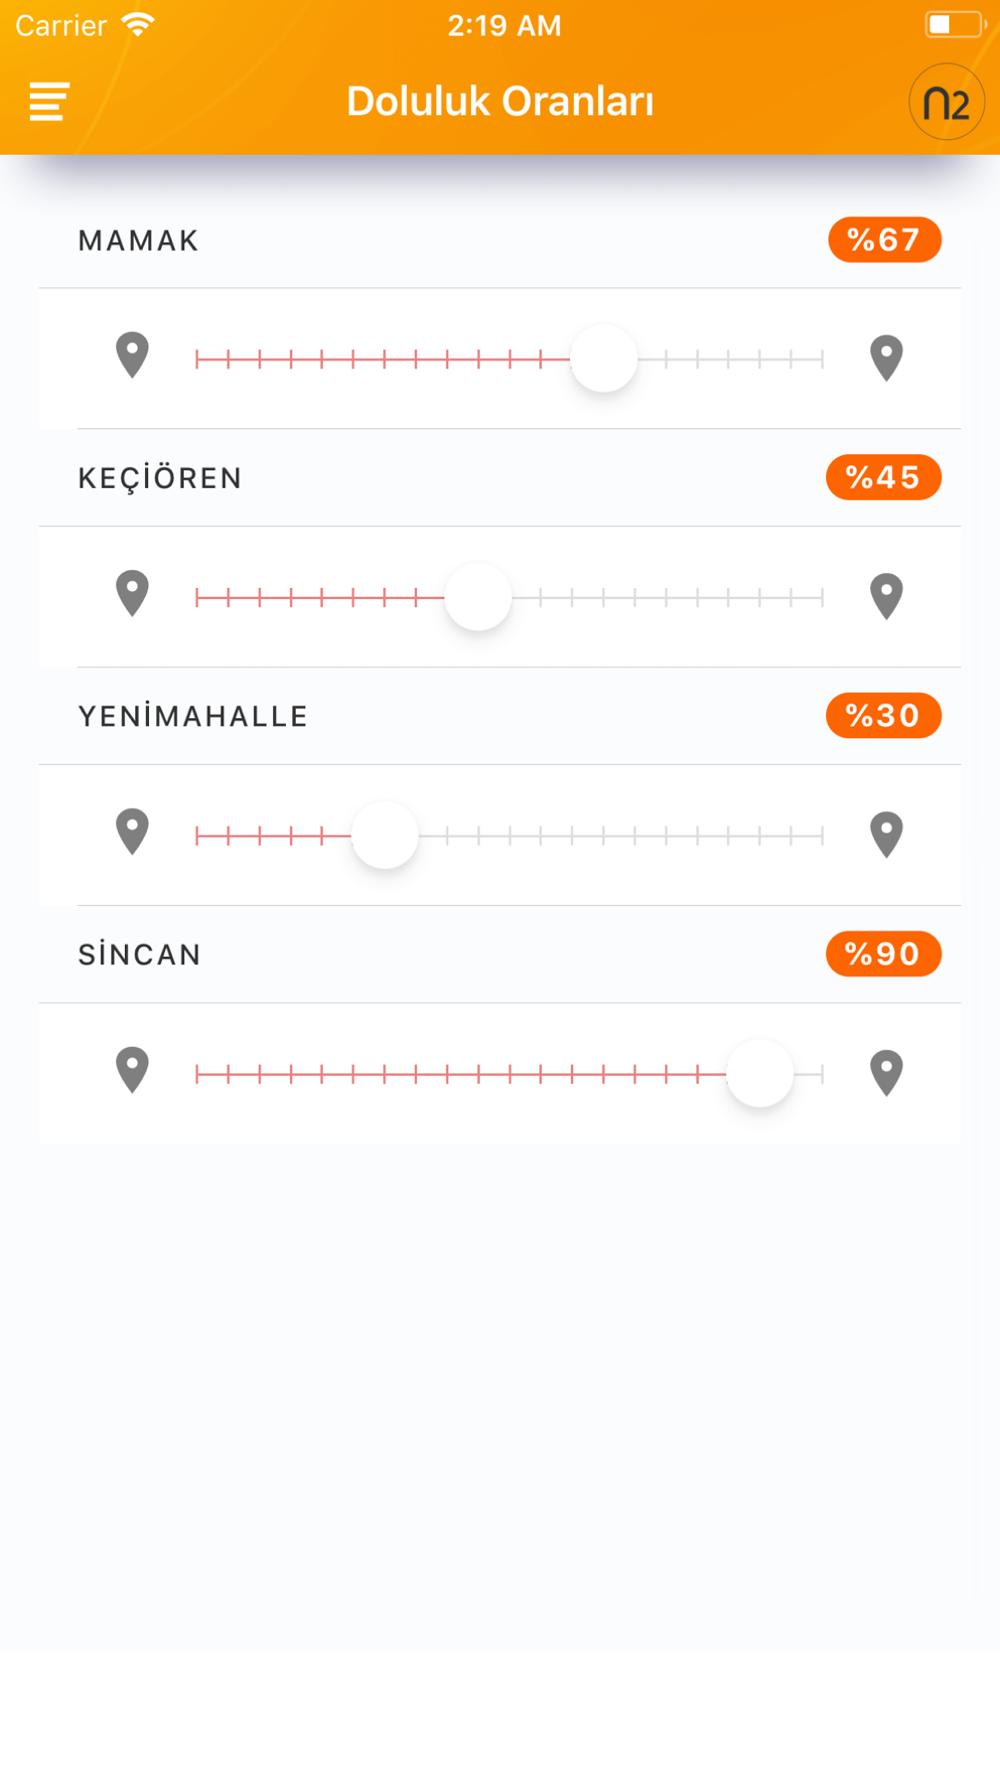Screen dimensions: 1000x1778
Task: Select the MAMAK district header
Action: click(139, 241)
